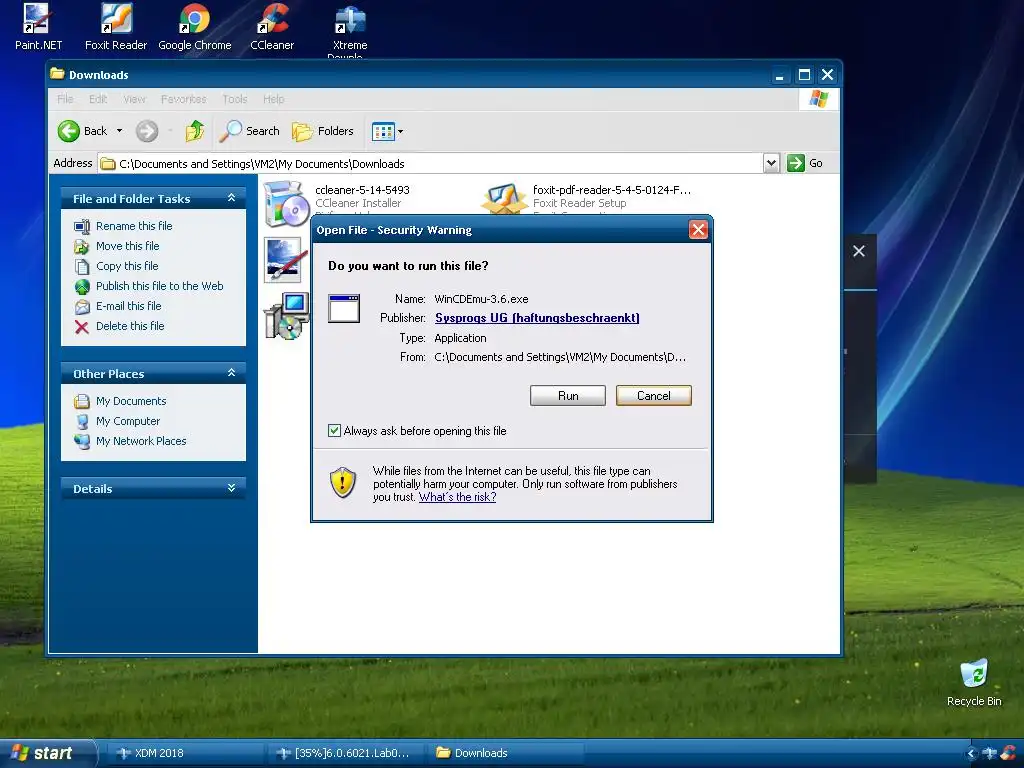Click the WinCDEmu-3.6.exe file name text
Image resolution: width=1024 pixels, height=768 pixels.
point(481,299)
